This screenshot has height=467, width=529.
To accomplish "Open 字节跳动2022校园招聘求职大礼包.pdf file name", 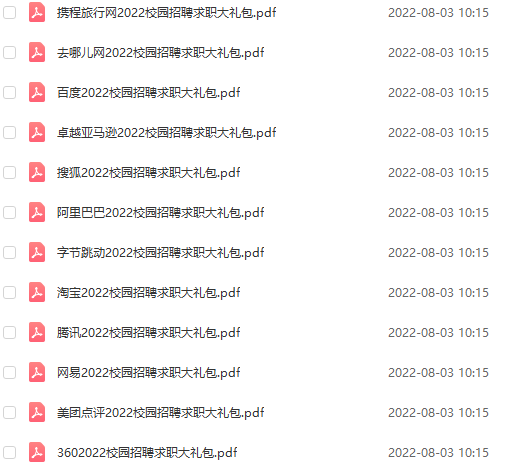I will (x=160, y=253).
